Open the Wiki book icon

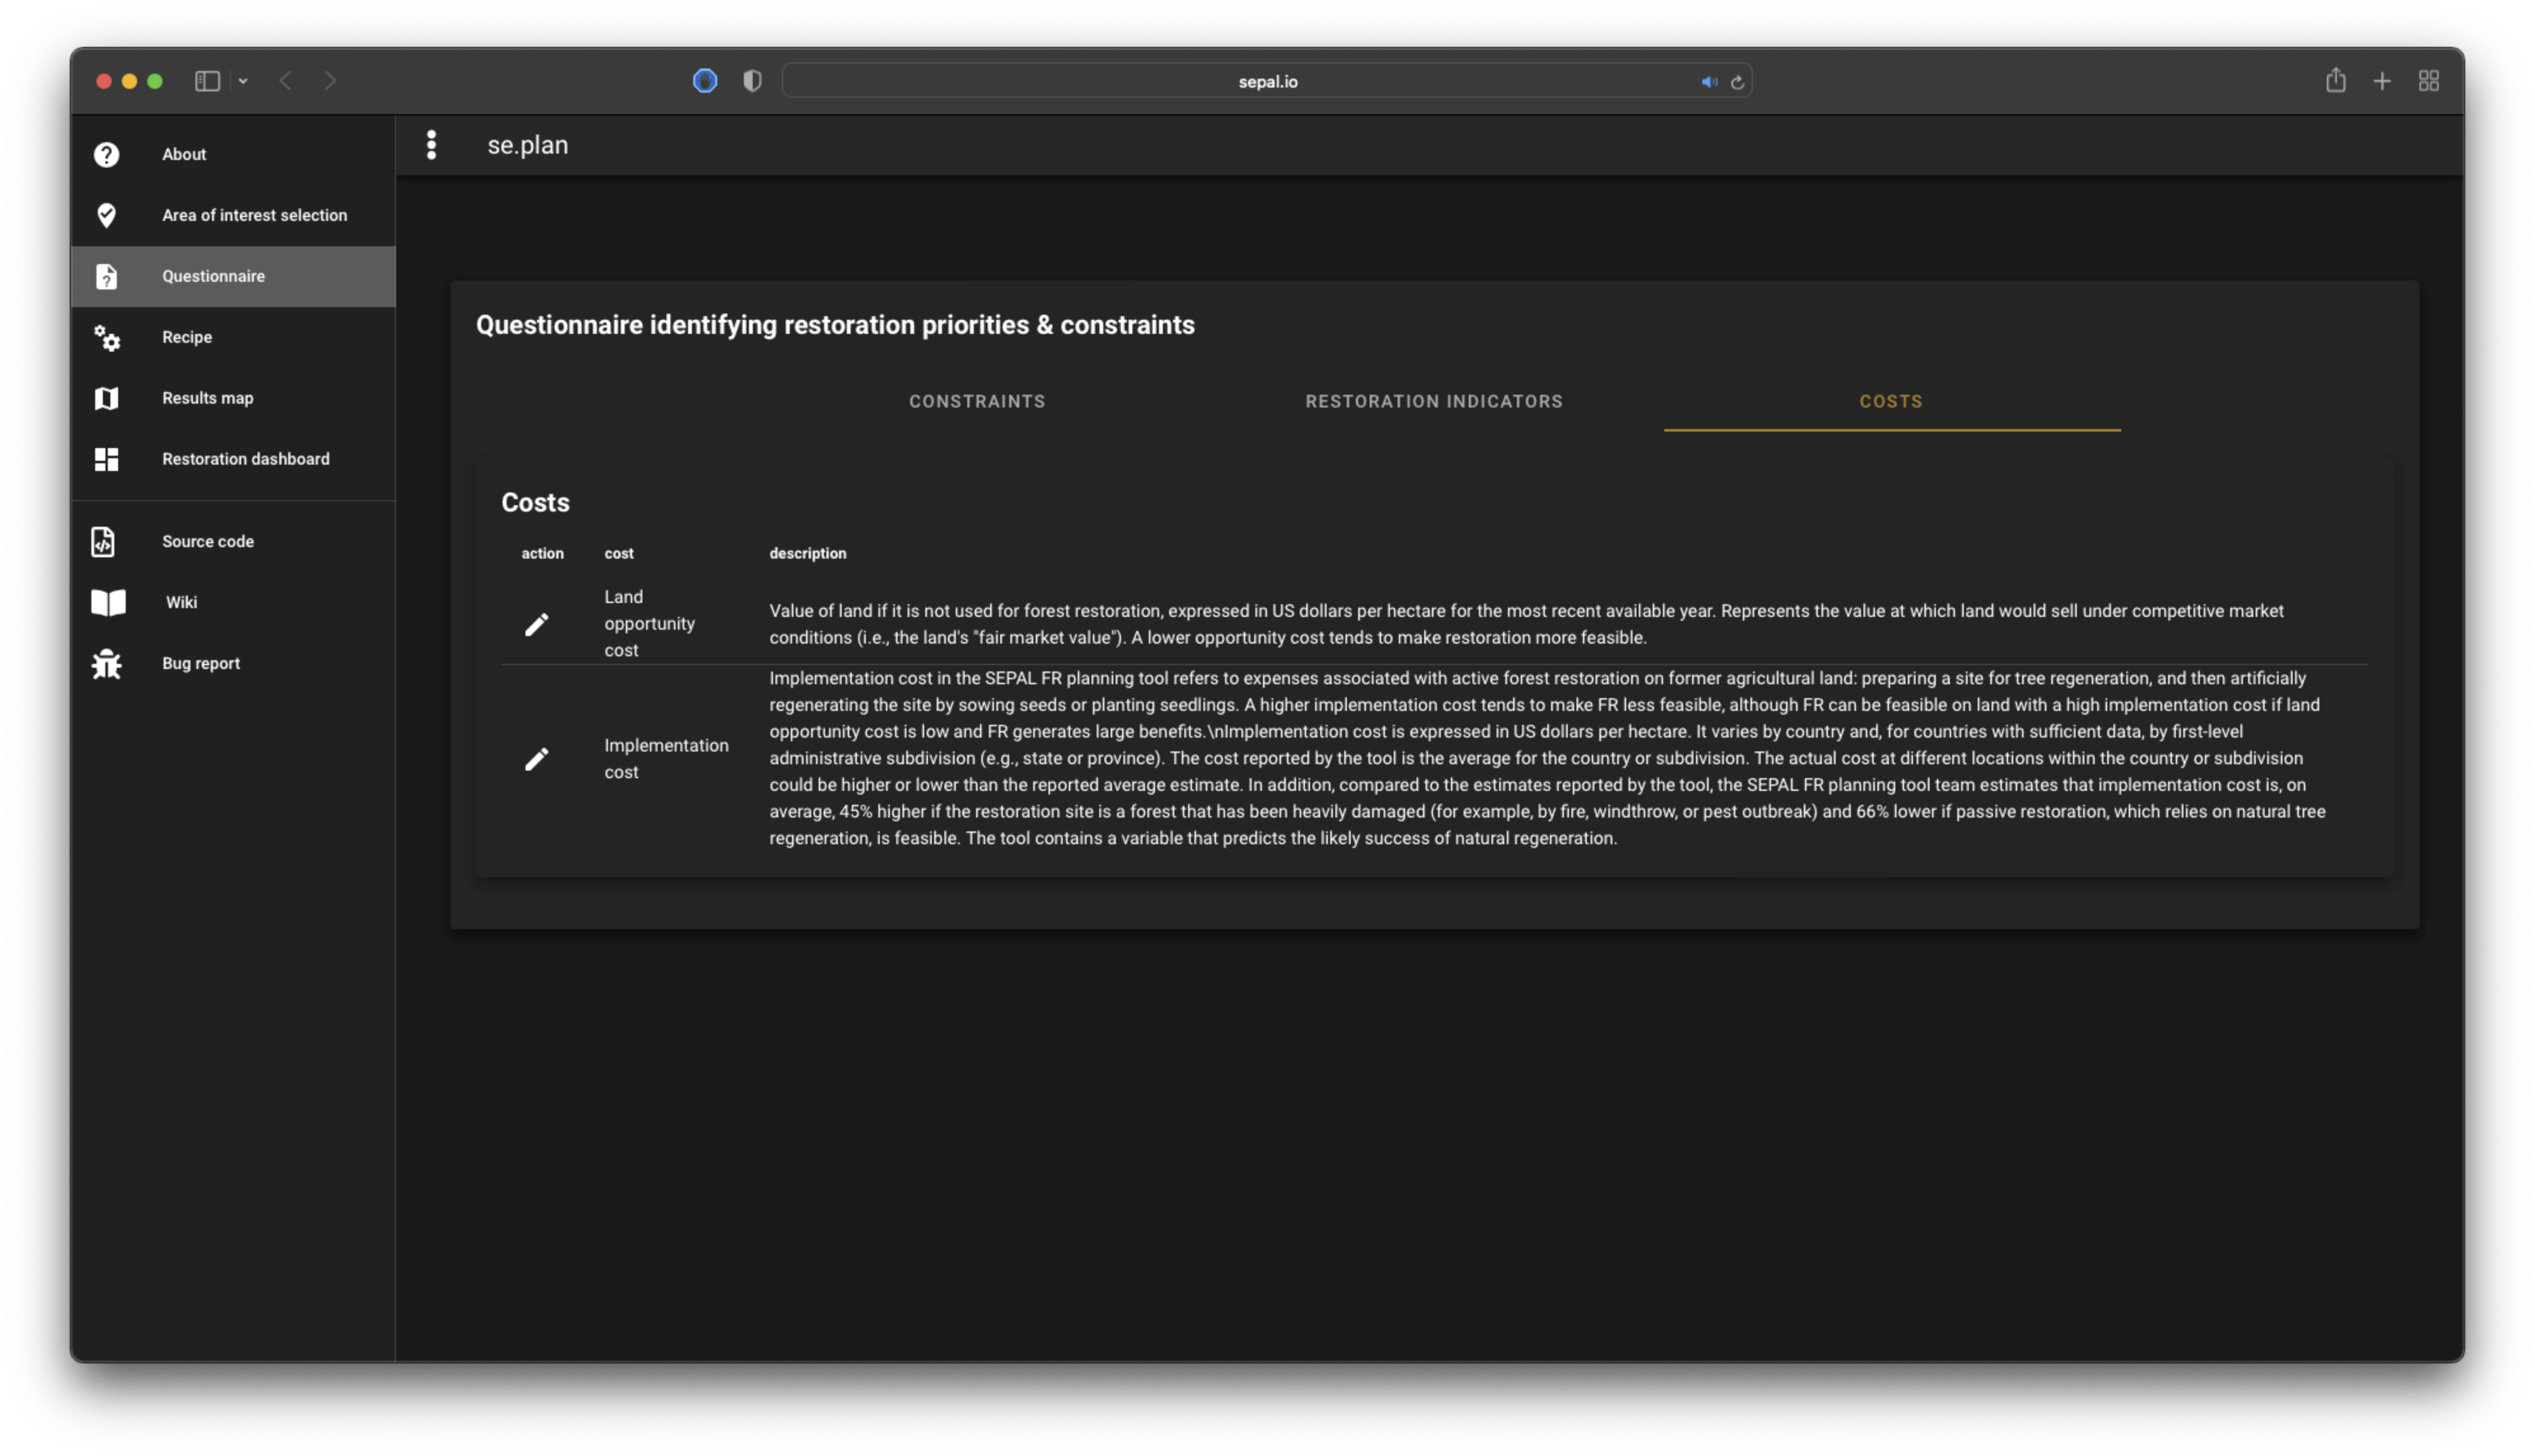108,602
